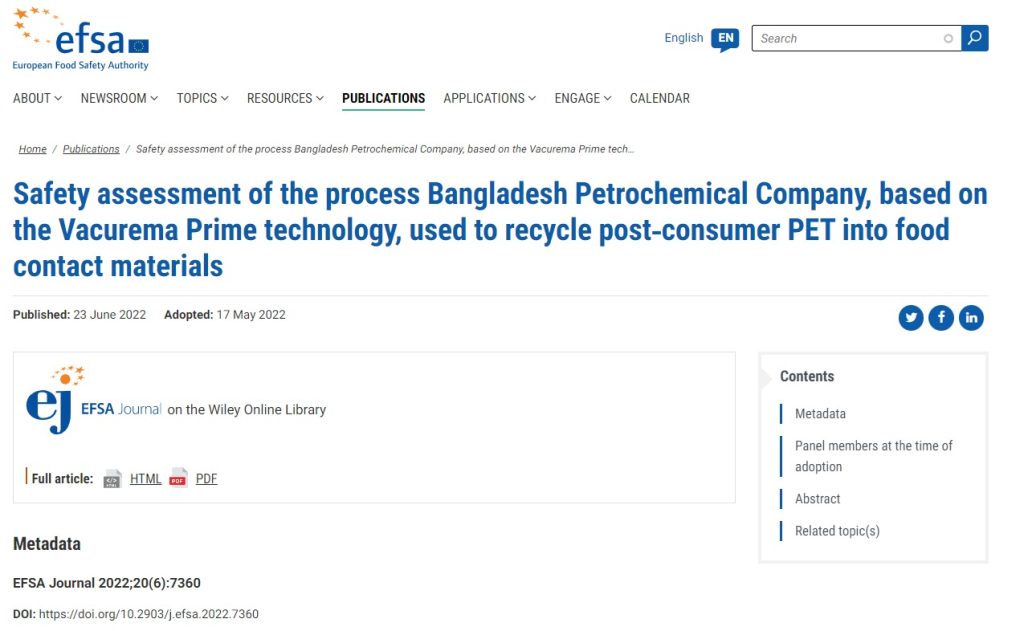The image size is (1024, 631).
Task: Click the EFSA logo
Action: click(80, 40)
